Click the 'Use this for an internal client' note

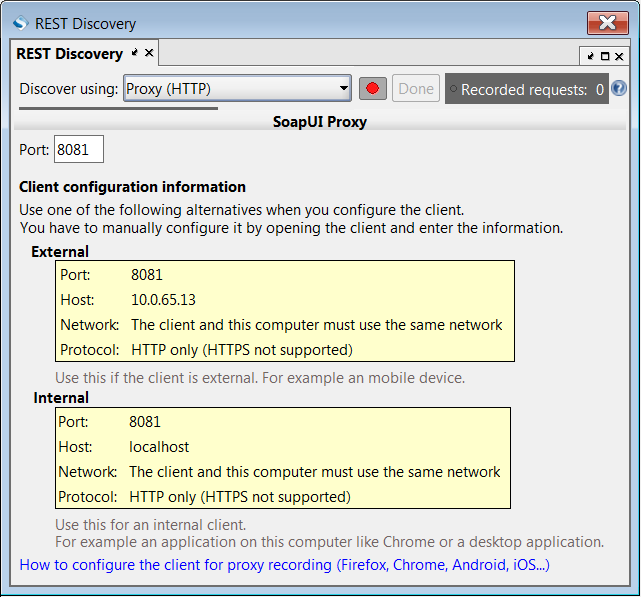[151, 525]
